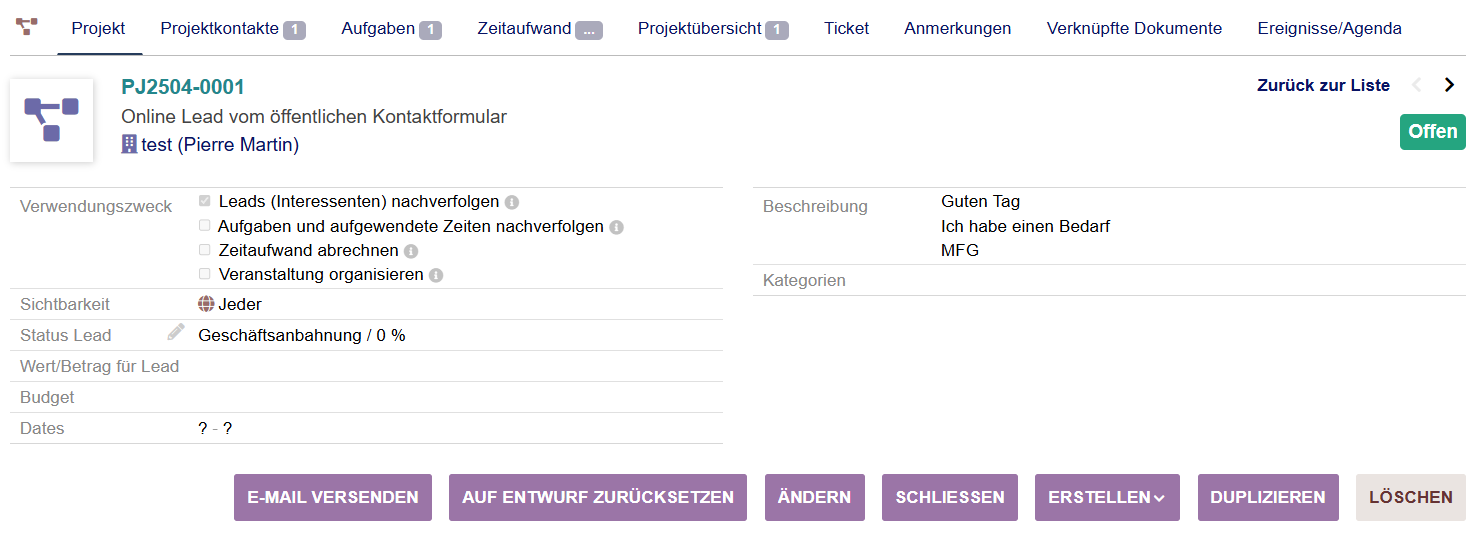Enable Aufgaben und aufgewendete Zeiten nachverfolgen checkbox
Image resolution: width=1482 pixels, height=543 pixels.
coord(205,226)
